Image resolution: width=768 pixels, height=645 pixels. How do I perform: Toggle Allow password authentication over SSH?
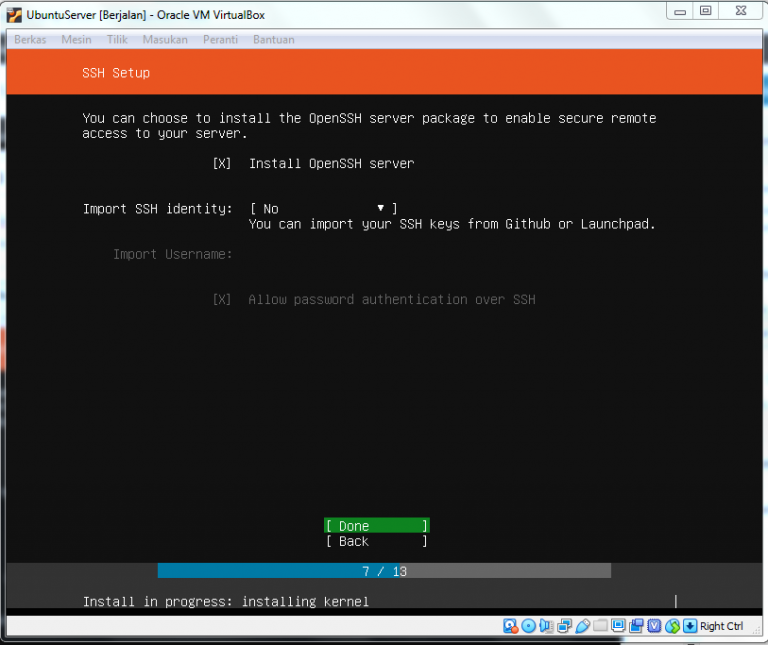pos(222,299)
